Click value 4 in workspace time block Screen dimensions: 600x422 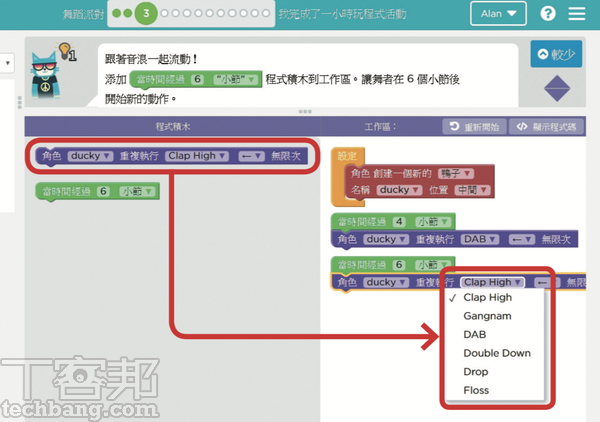pos(399,222)
